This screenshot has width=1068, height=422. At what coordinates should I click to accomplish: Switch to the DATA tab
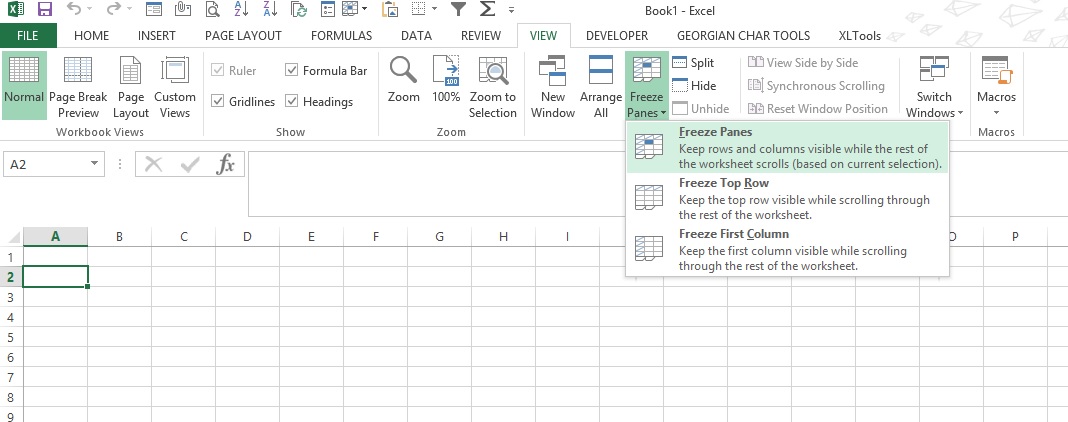tap(416, 35)
